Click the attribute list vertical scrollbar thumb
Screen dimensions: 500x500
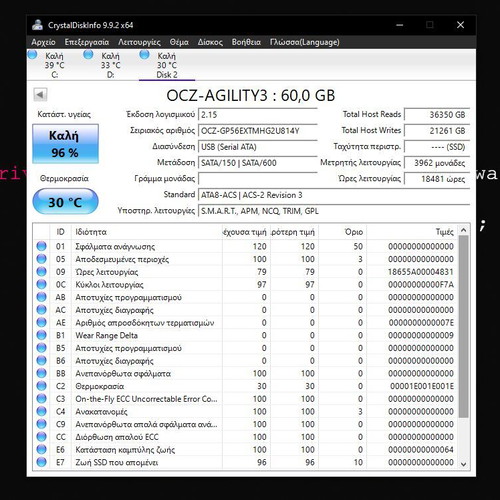pos(464,326)
